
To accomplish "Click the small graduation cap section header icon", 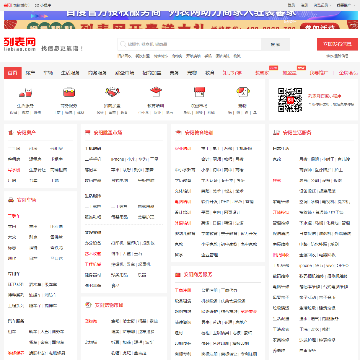I will [x=178, y=132].
